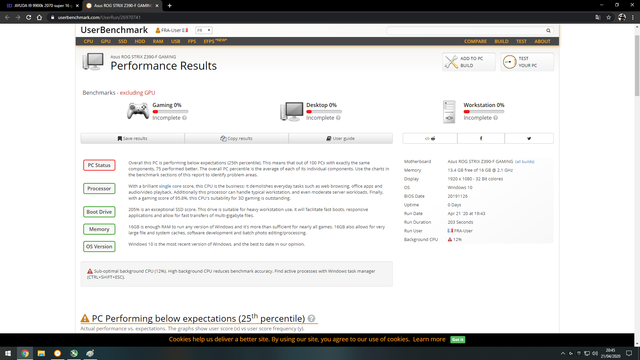
Task: Open the single core link
Action: click(170, 186)
